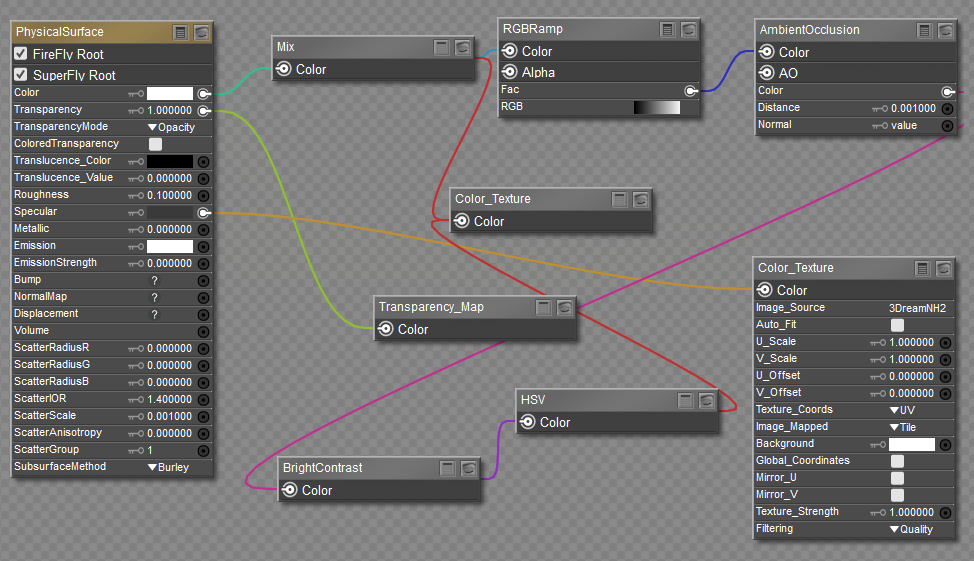Toggle the preview icon on the Mix node
The image size is (974, 561).
(462, 47)
